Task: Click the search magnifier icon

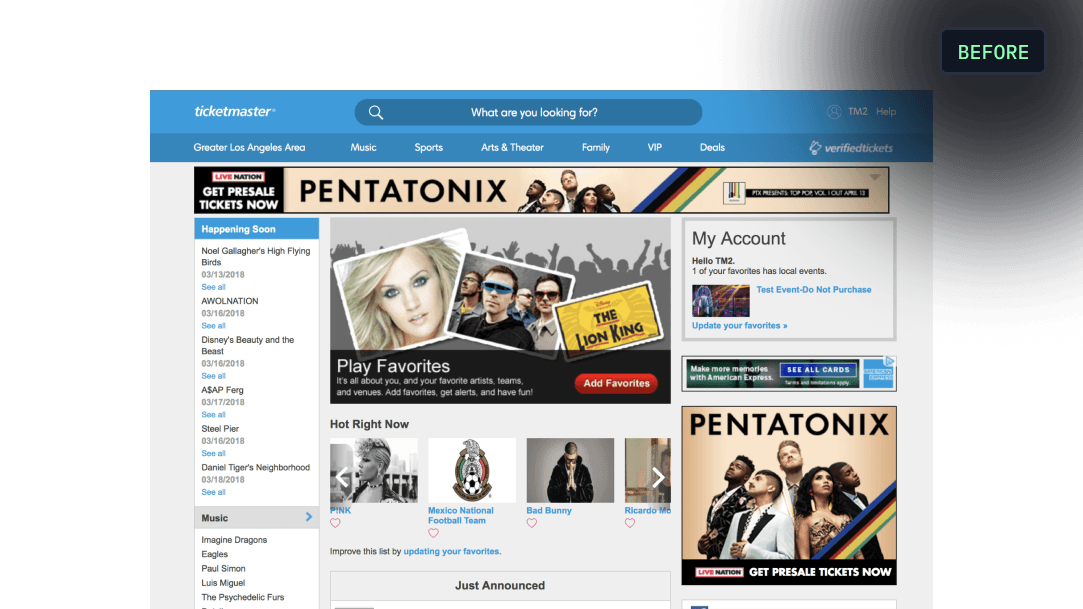Action: click(x=376, y=113)
